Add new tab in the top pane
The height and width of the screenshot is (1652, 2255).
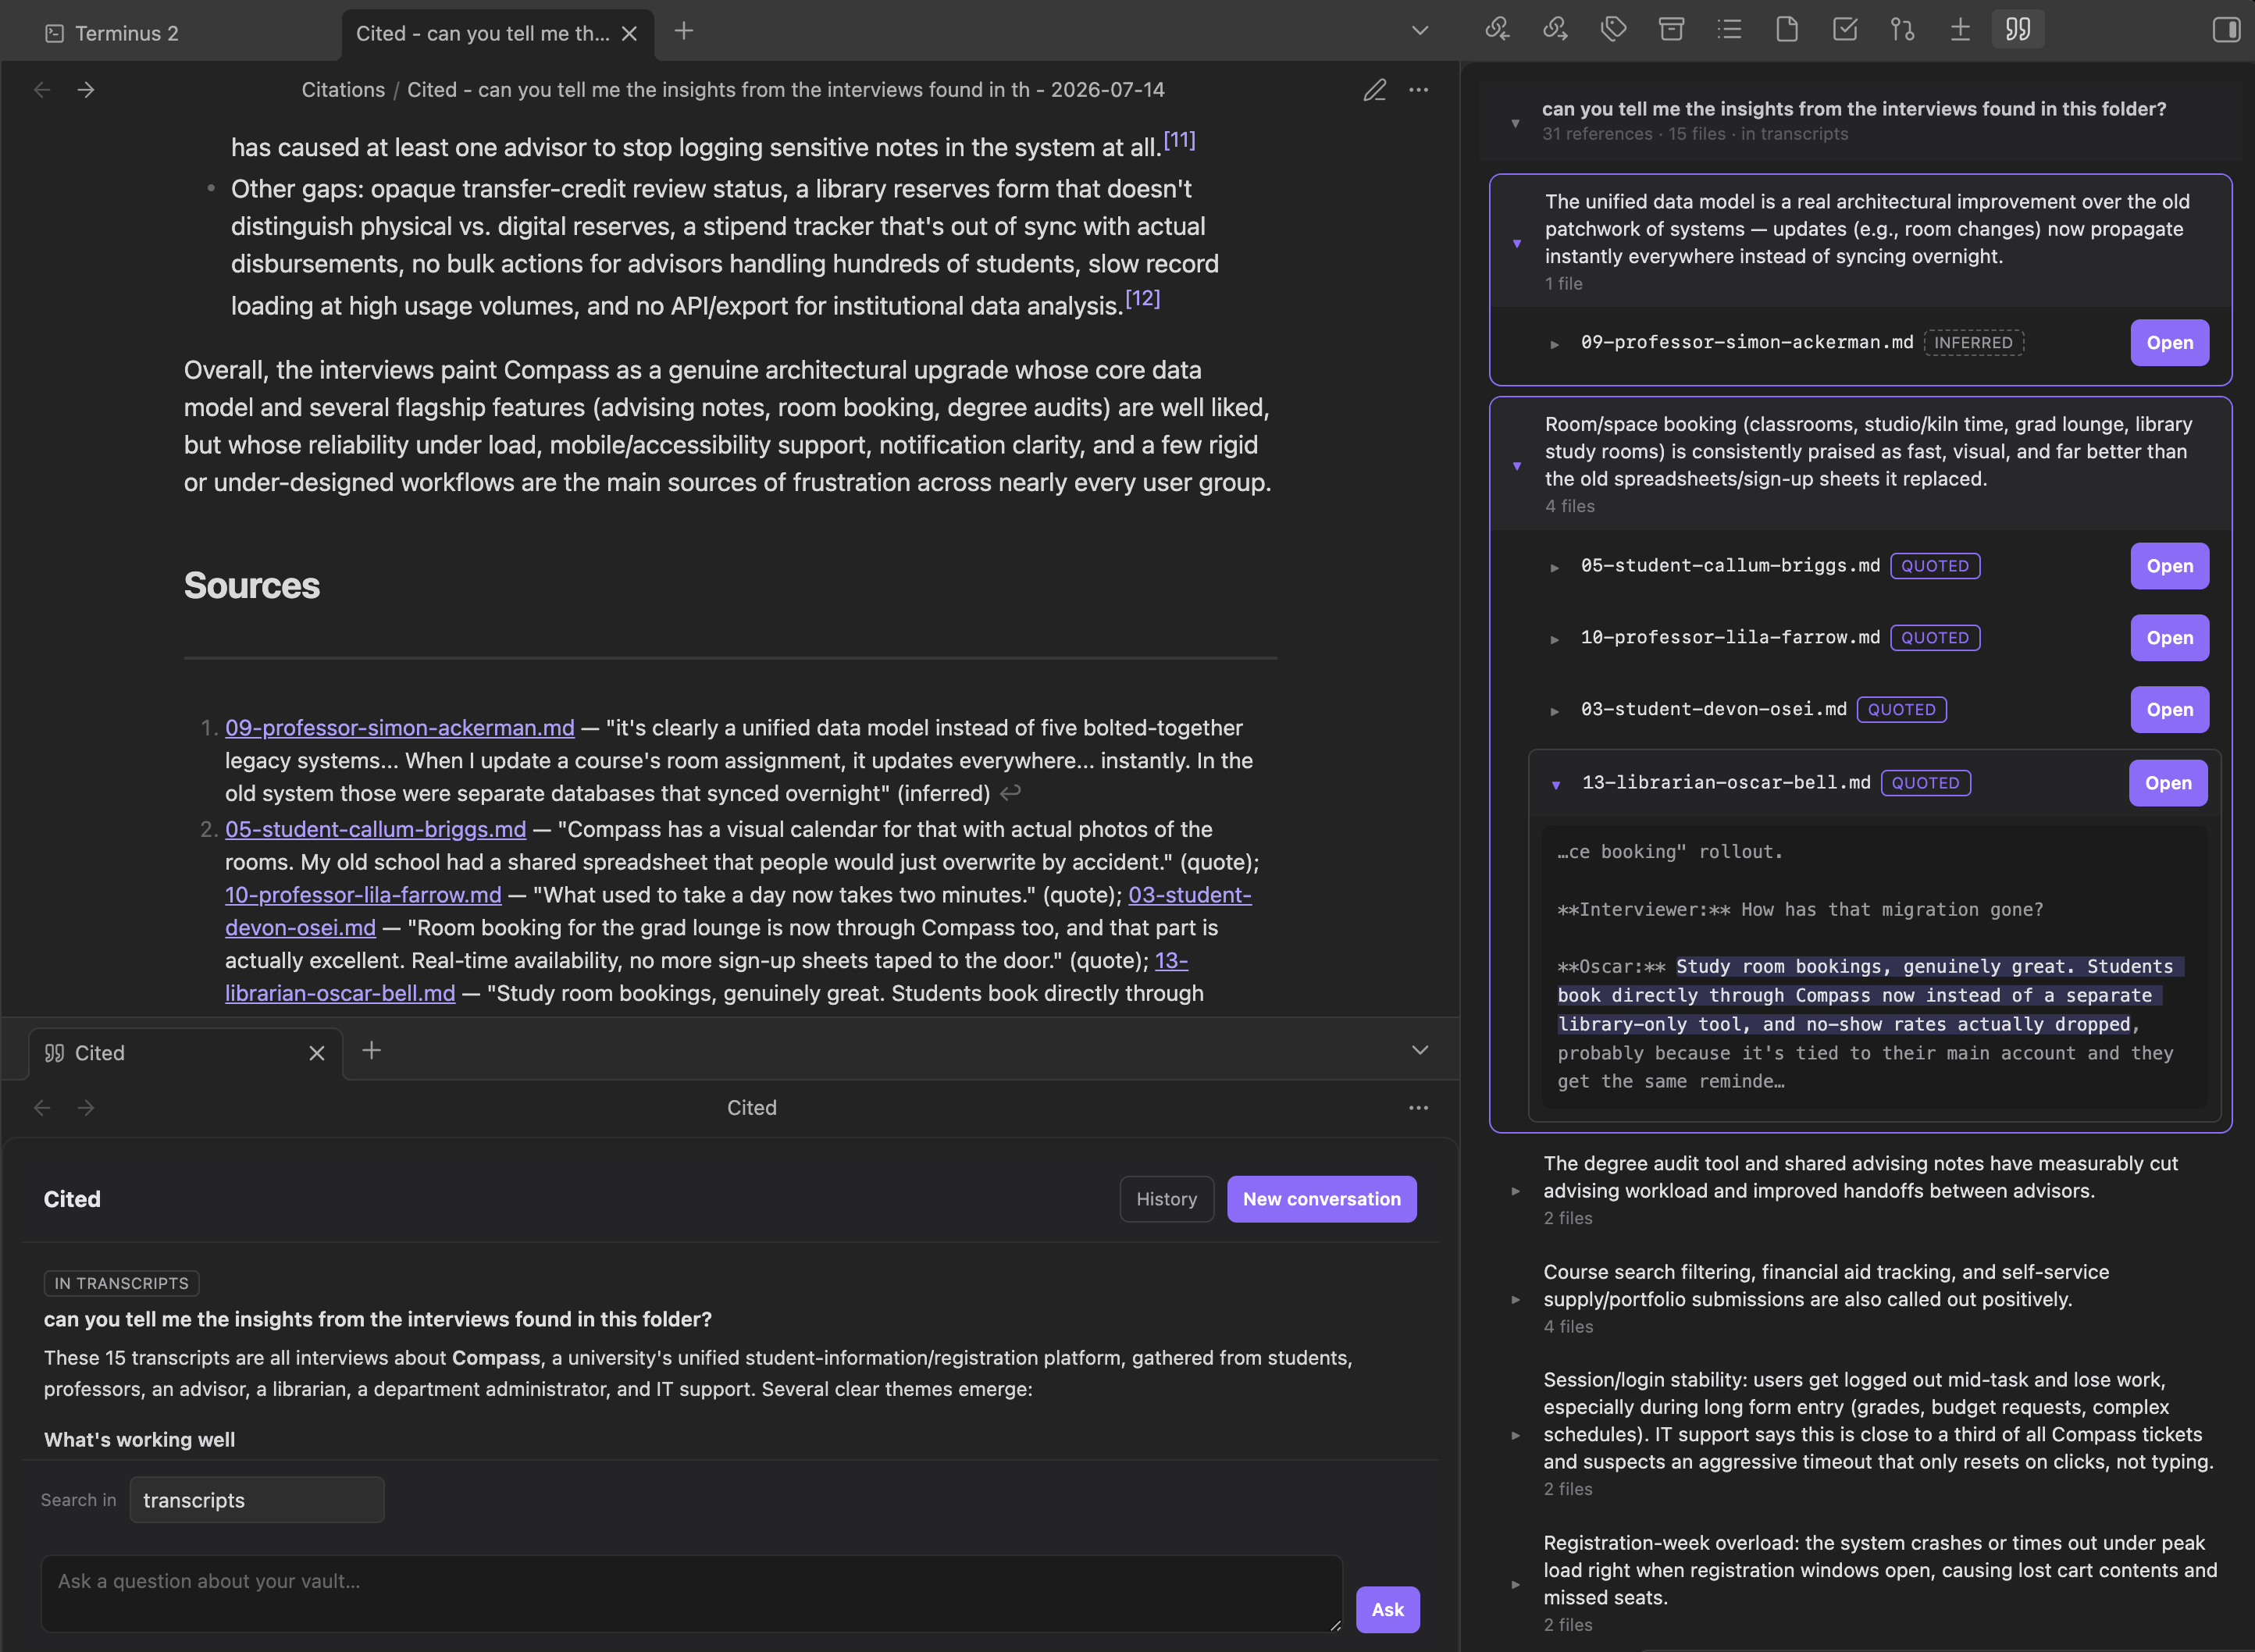click(684, 31)
